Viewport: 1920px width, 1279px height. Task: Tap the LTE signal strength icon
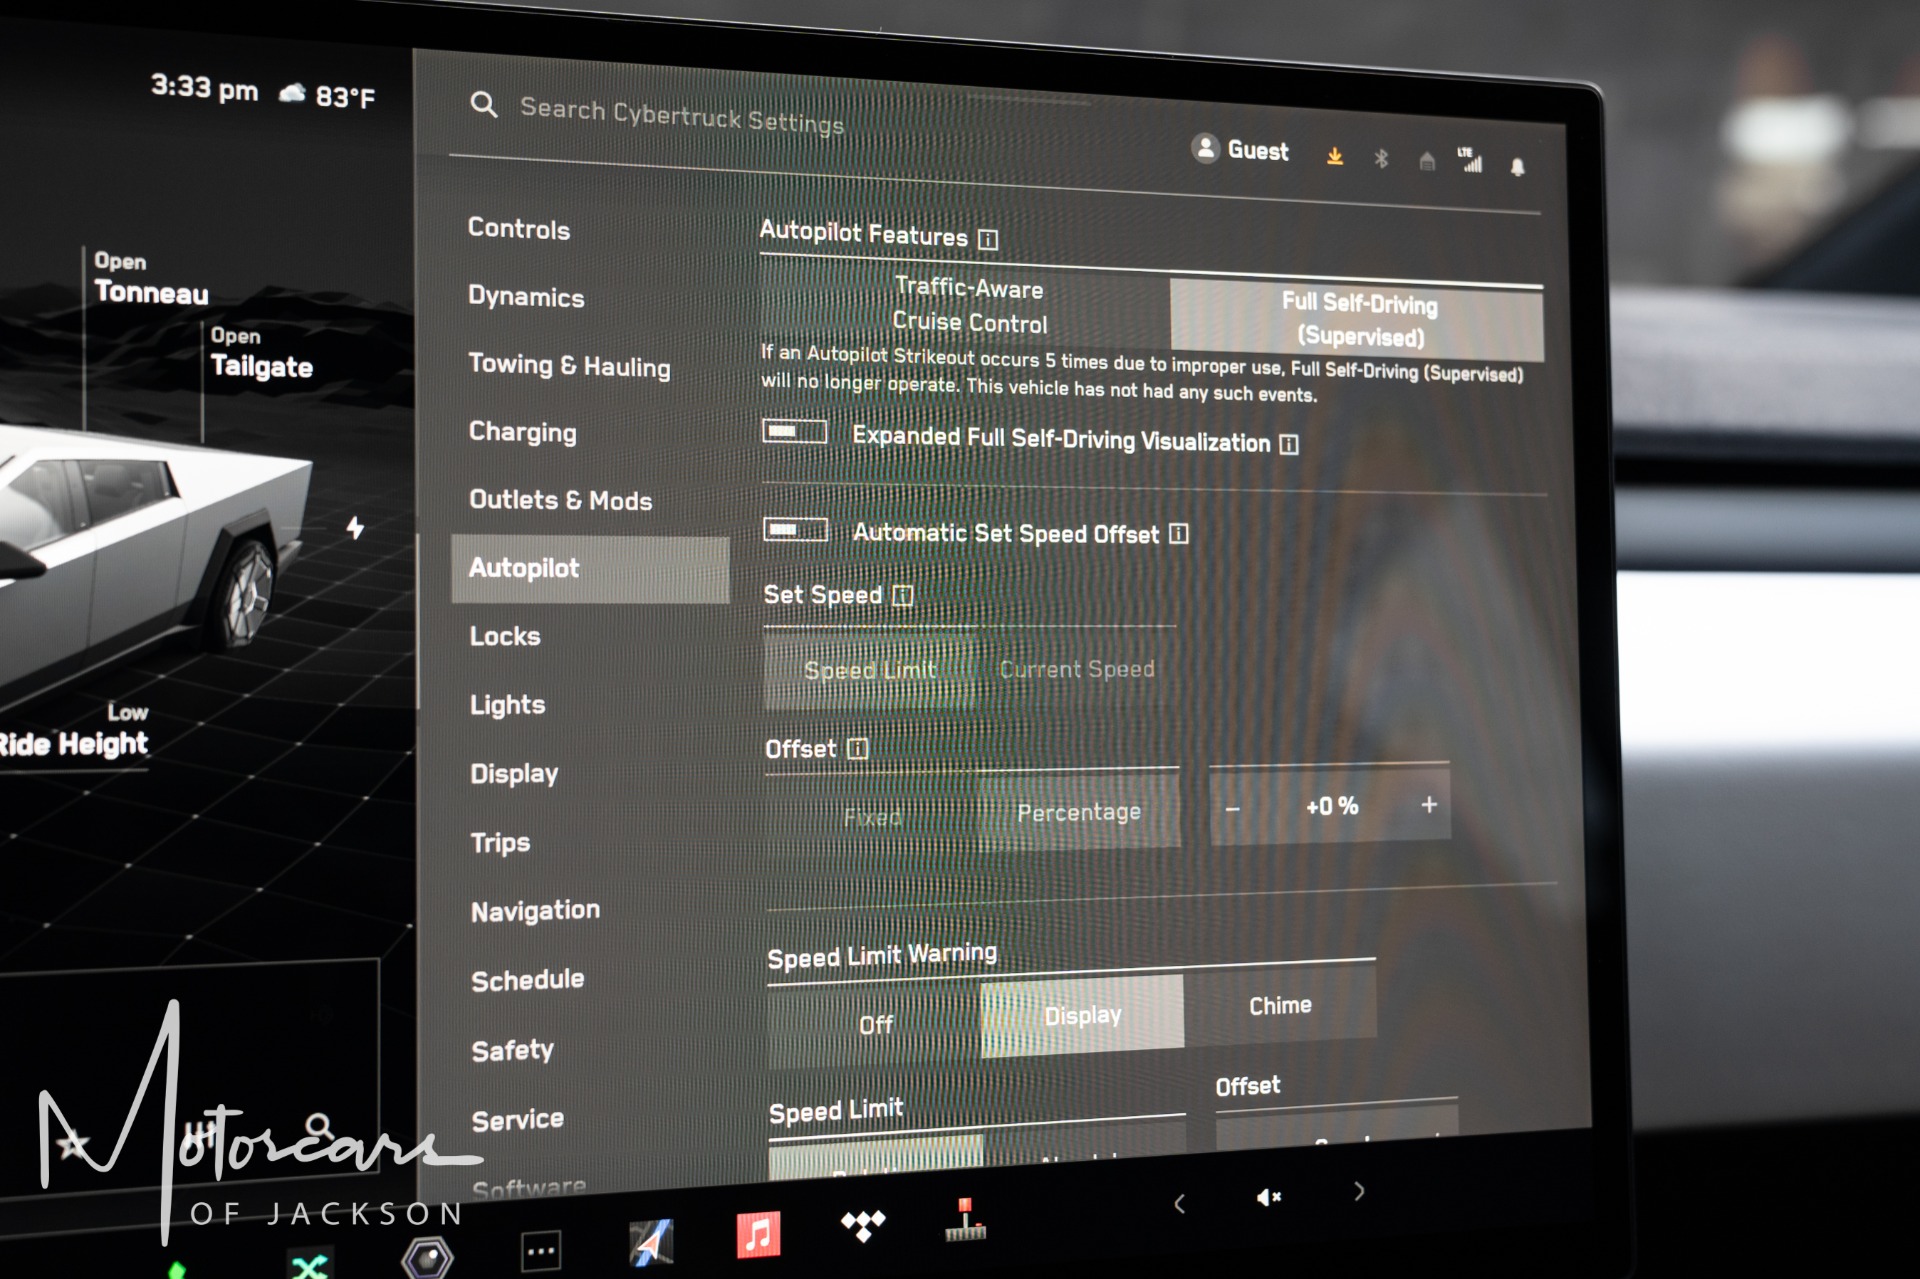(x=1470, y=159)
